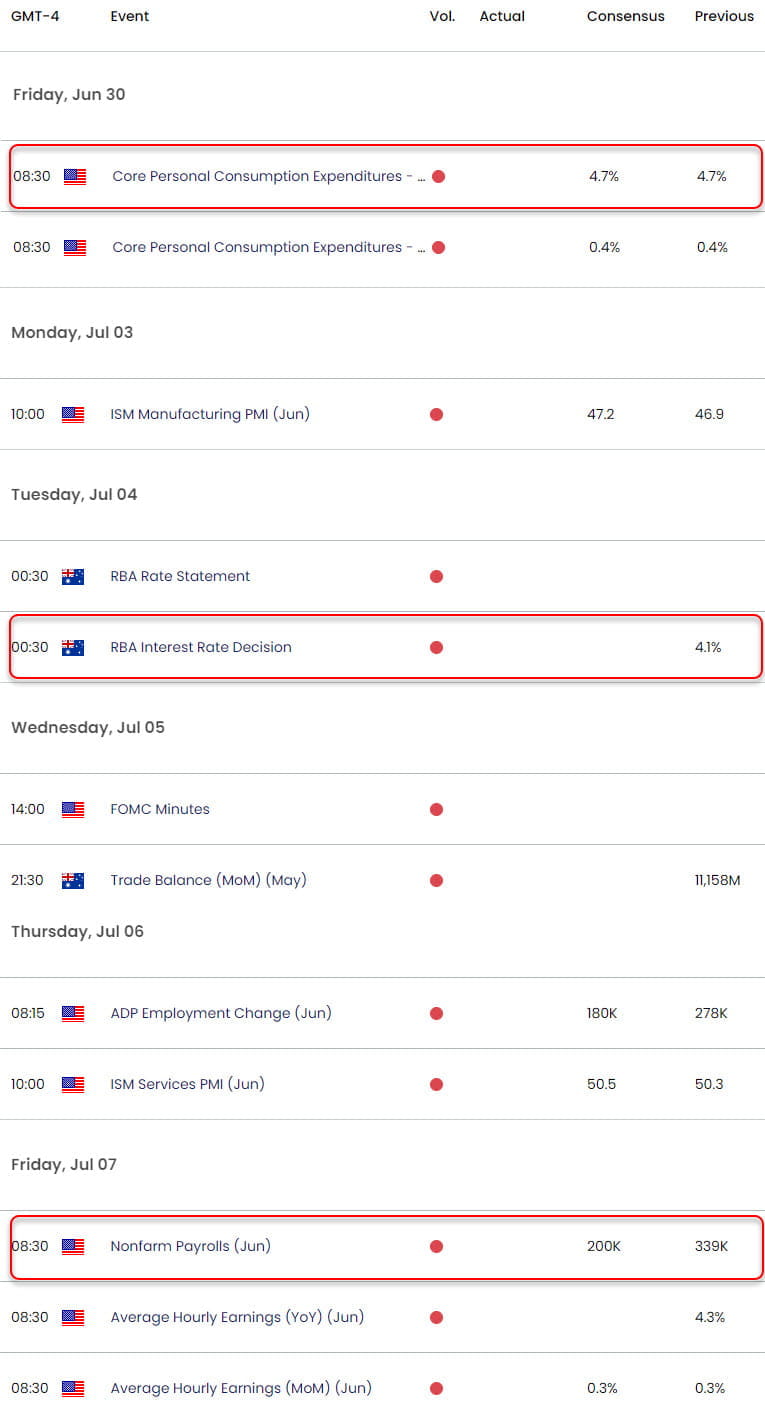Click the Tuesday, Jul 04 date heading
The width and height of the screenshot is (765, 1408).
pos(74,495)
